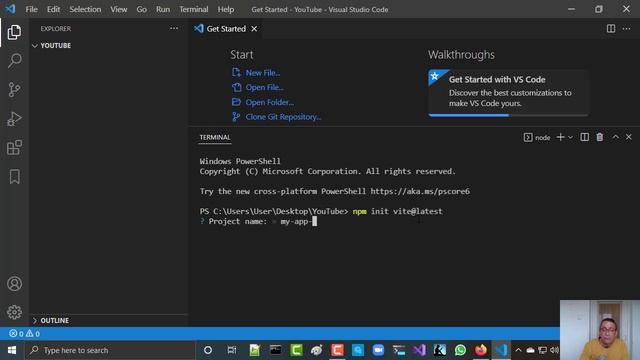Click the npm init vite@latest command text

tap(397, 211)
